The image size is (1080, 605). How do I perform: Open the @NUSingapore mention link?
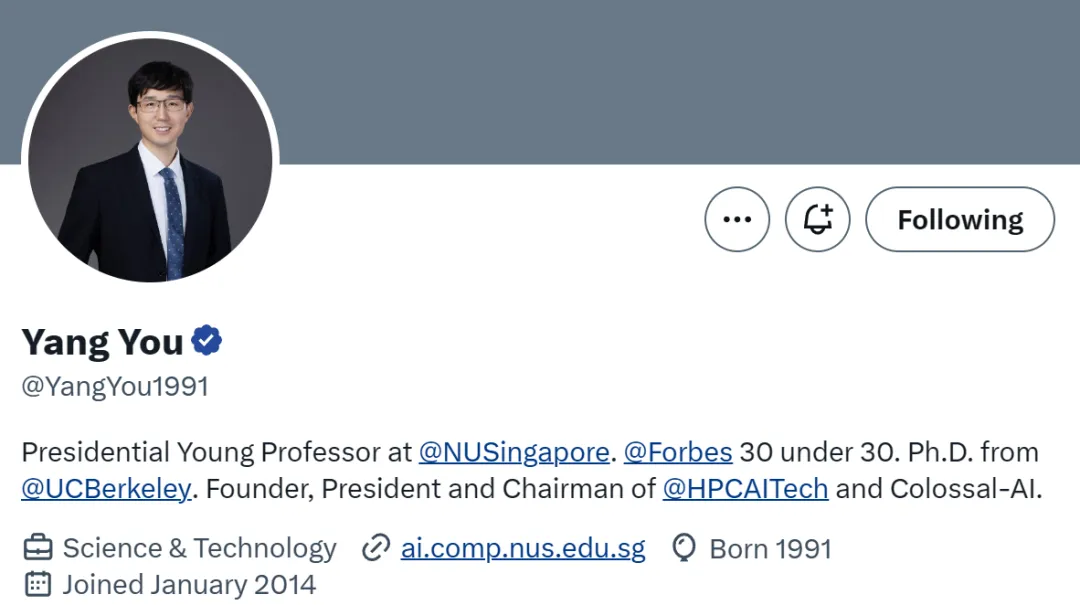tap(514, 452)
